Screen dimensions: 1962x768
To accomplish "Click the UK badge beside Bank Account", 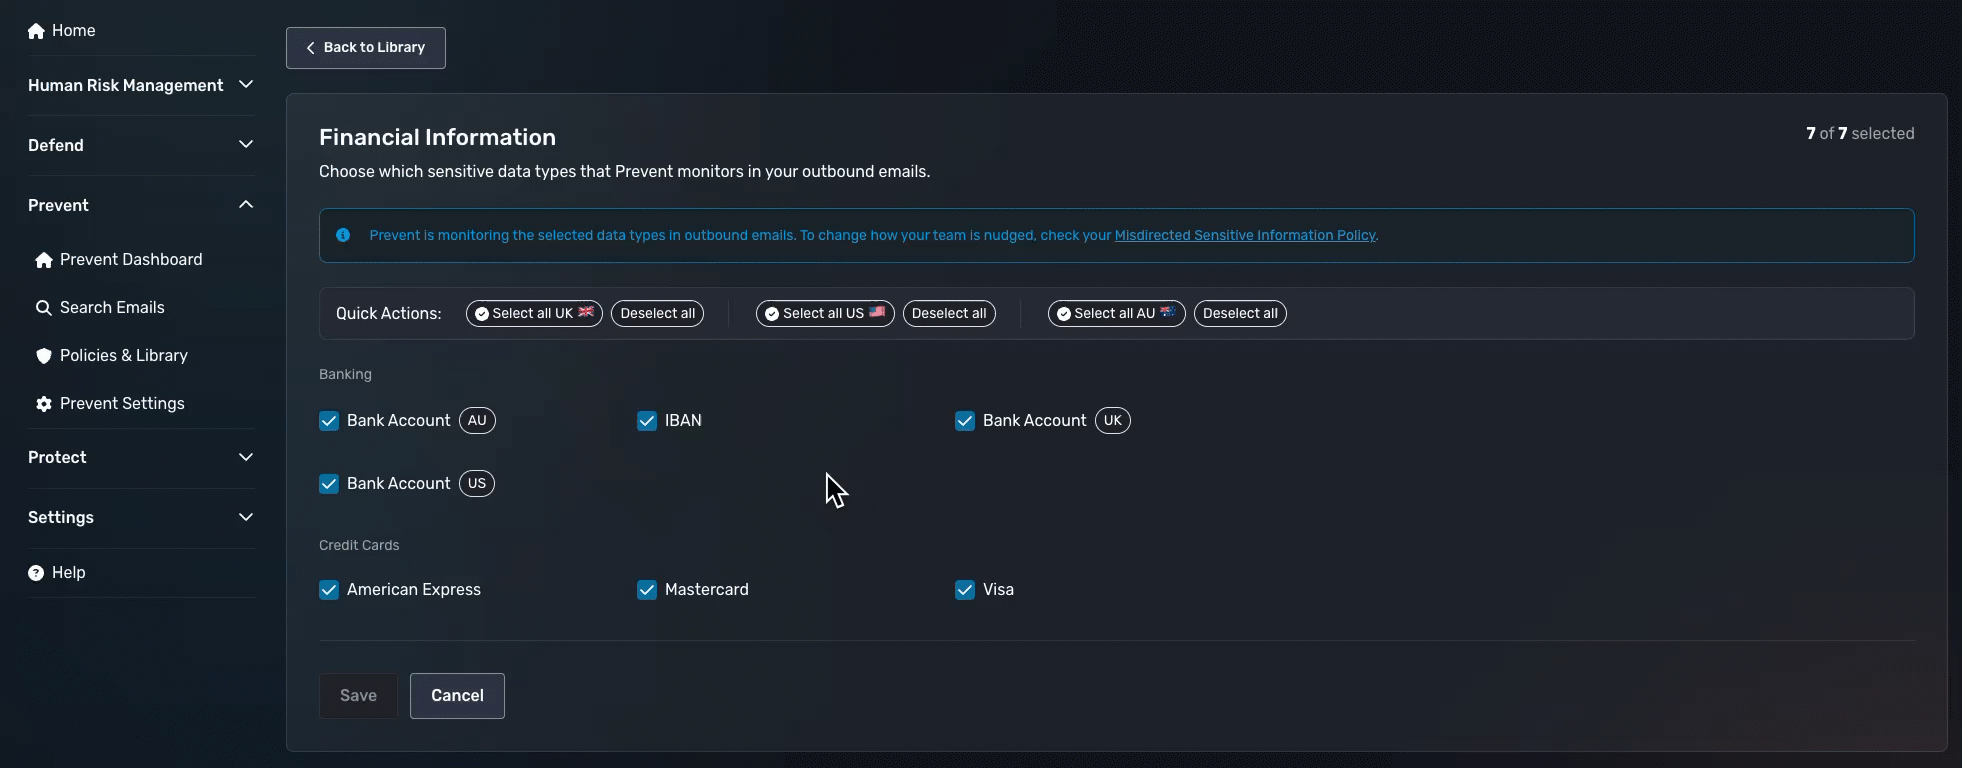I will (x=1113, y=421).
